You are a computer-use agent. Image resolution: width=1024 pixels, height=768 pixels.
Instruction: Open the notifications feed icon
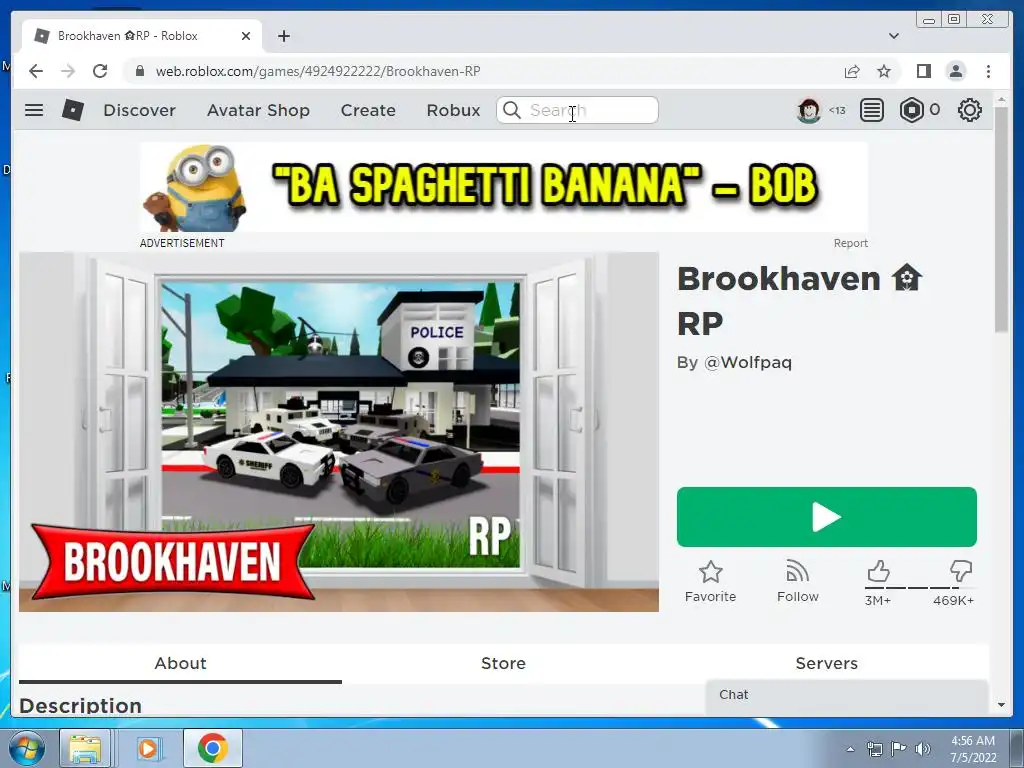pyautogui.click(x=872, y=110)
